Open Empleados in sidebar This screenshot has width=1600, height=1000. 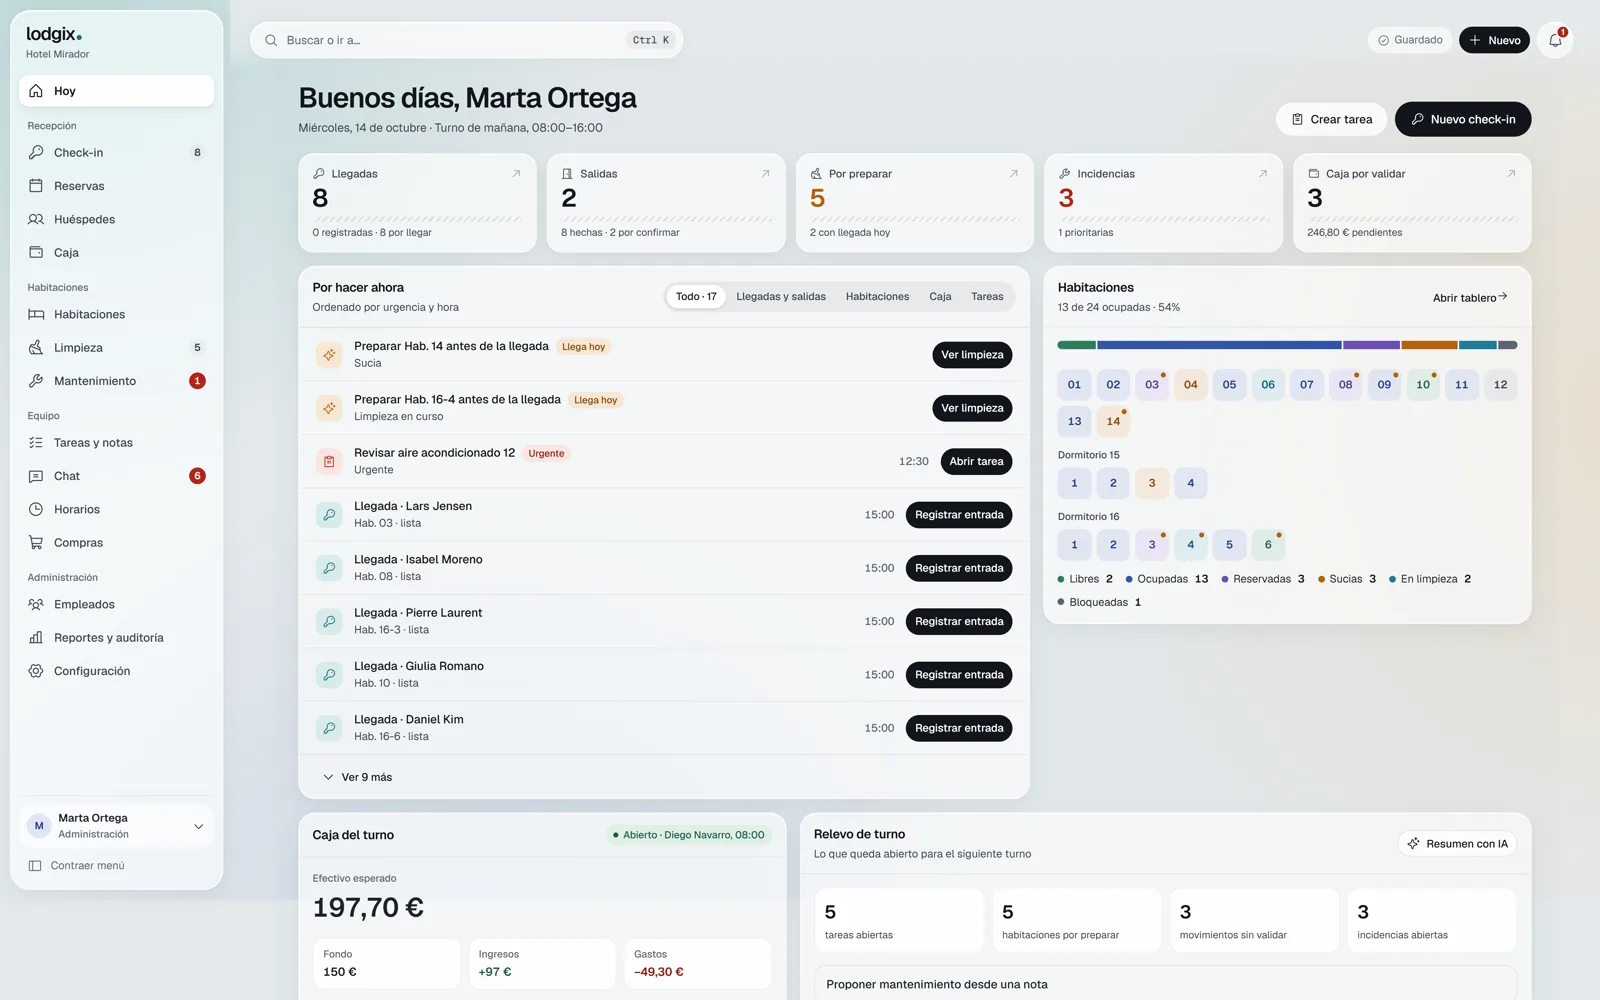click(116, 605)
